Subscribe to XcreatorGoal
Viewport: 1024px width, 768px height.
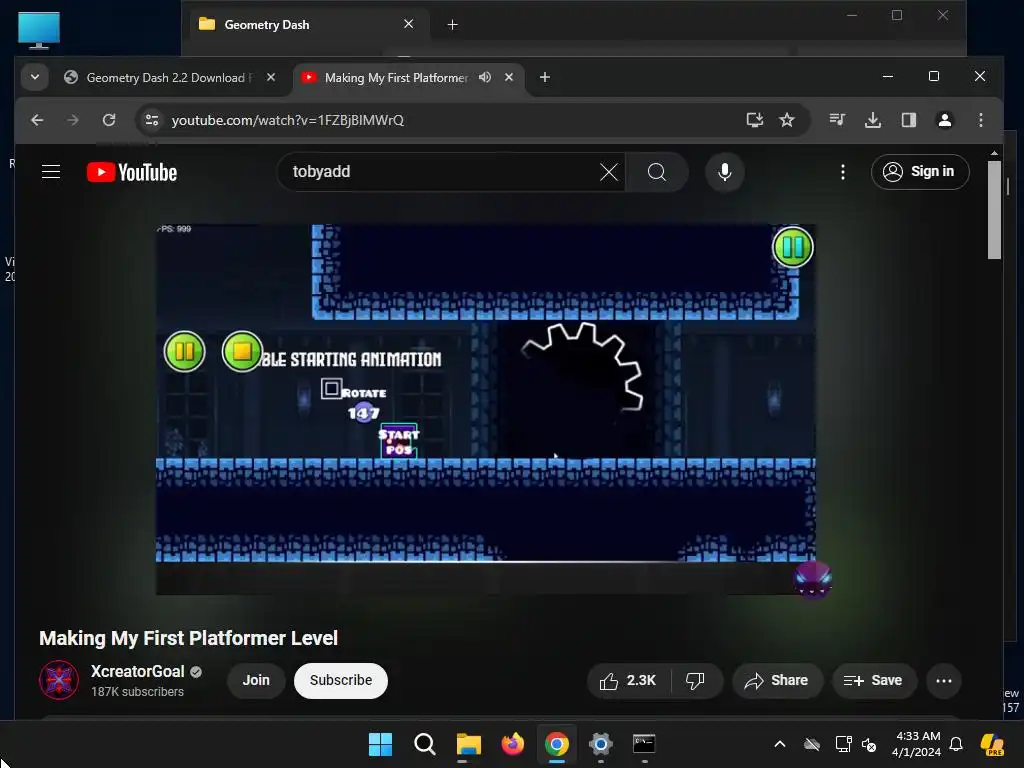[341, 680]
